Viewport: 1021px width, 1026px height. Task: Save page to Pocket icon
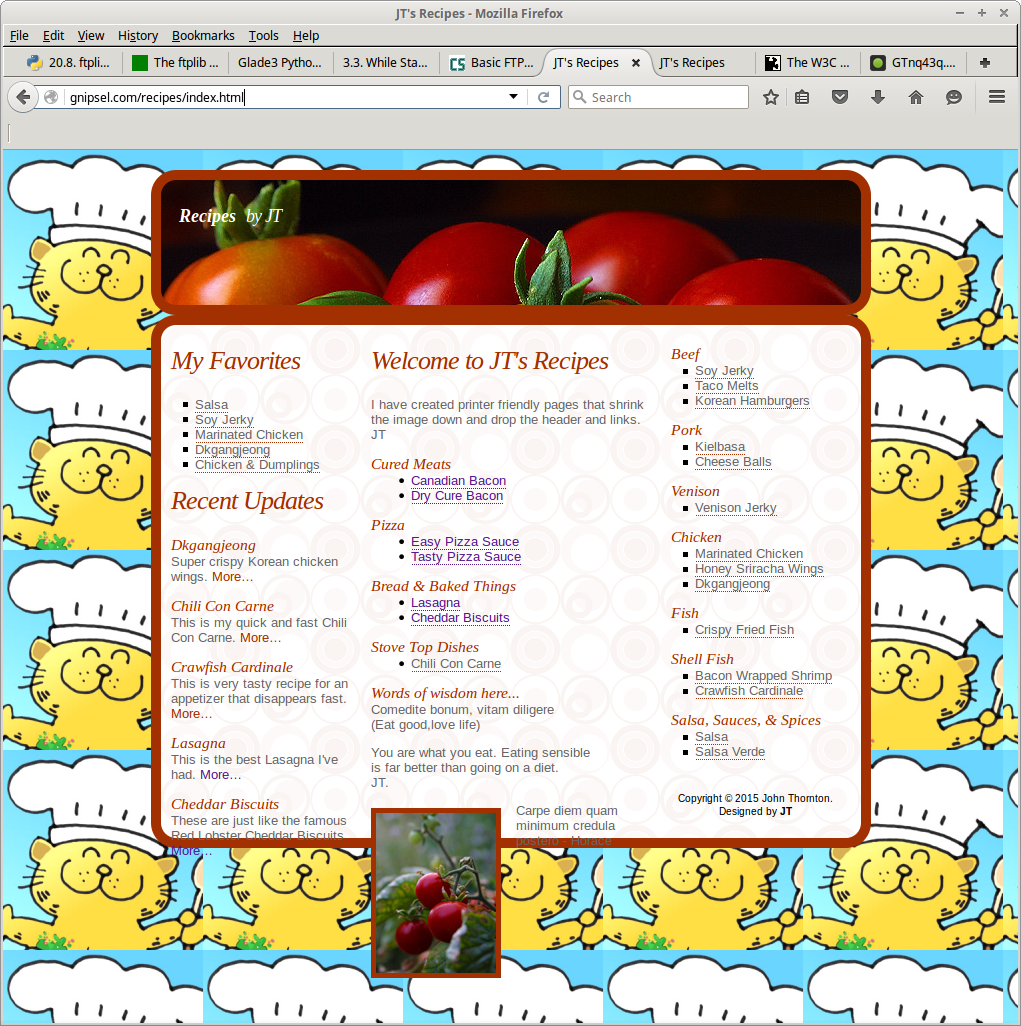[841, 97]
